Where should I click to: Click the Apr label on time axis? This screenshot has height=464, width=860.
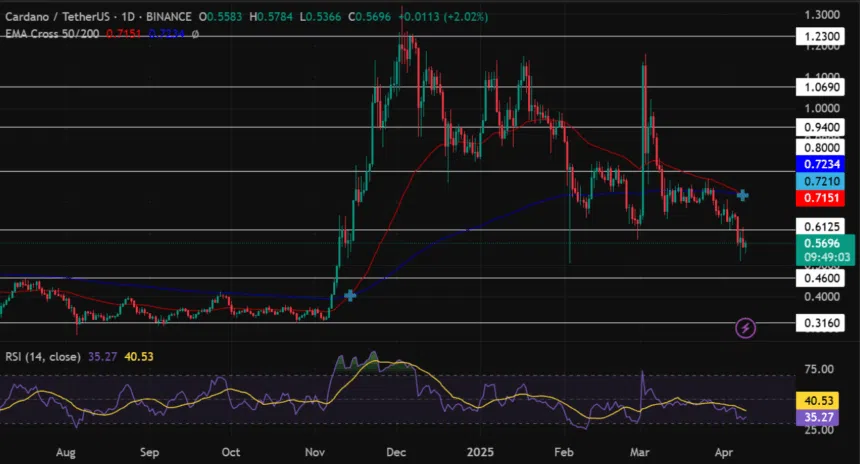click(x=724, y=452)
